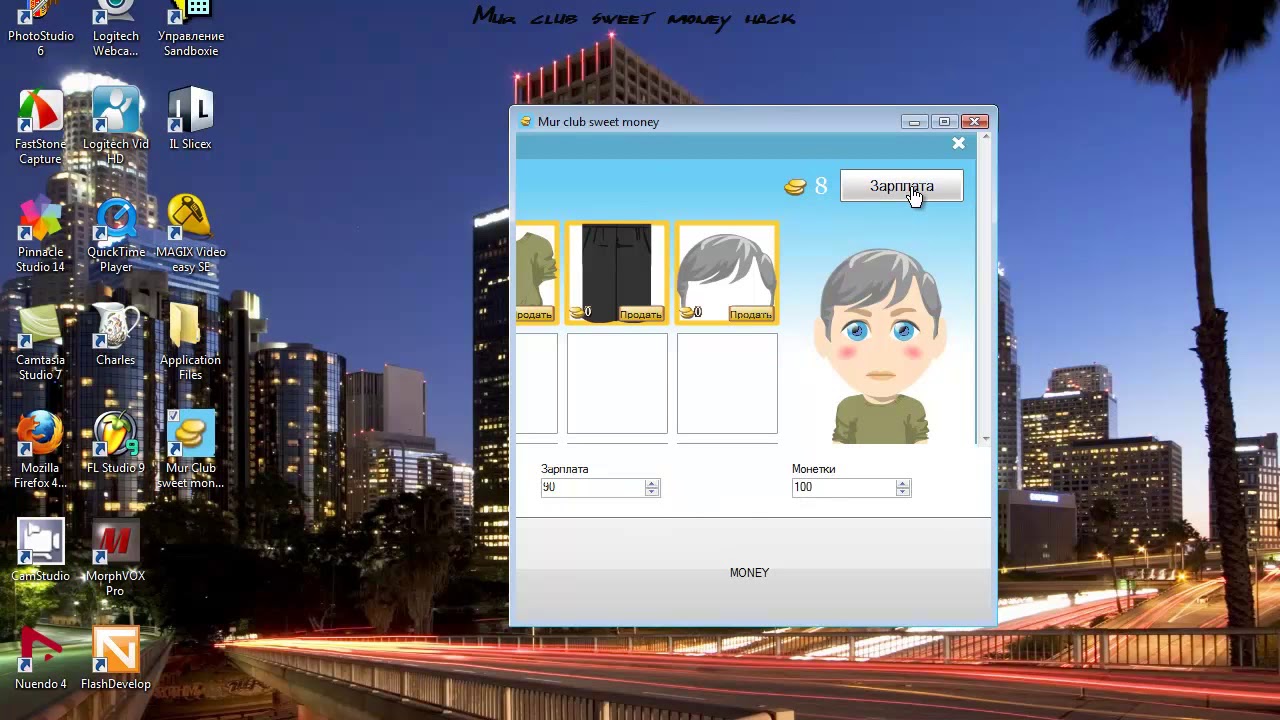
Task: Open Logitech Webcam desktop shortcut
Action: 116,29
